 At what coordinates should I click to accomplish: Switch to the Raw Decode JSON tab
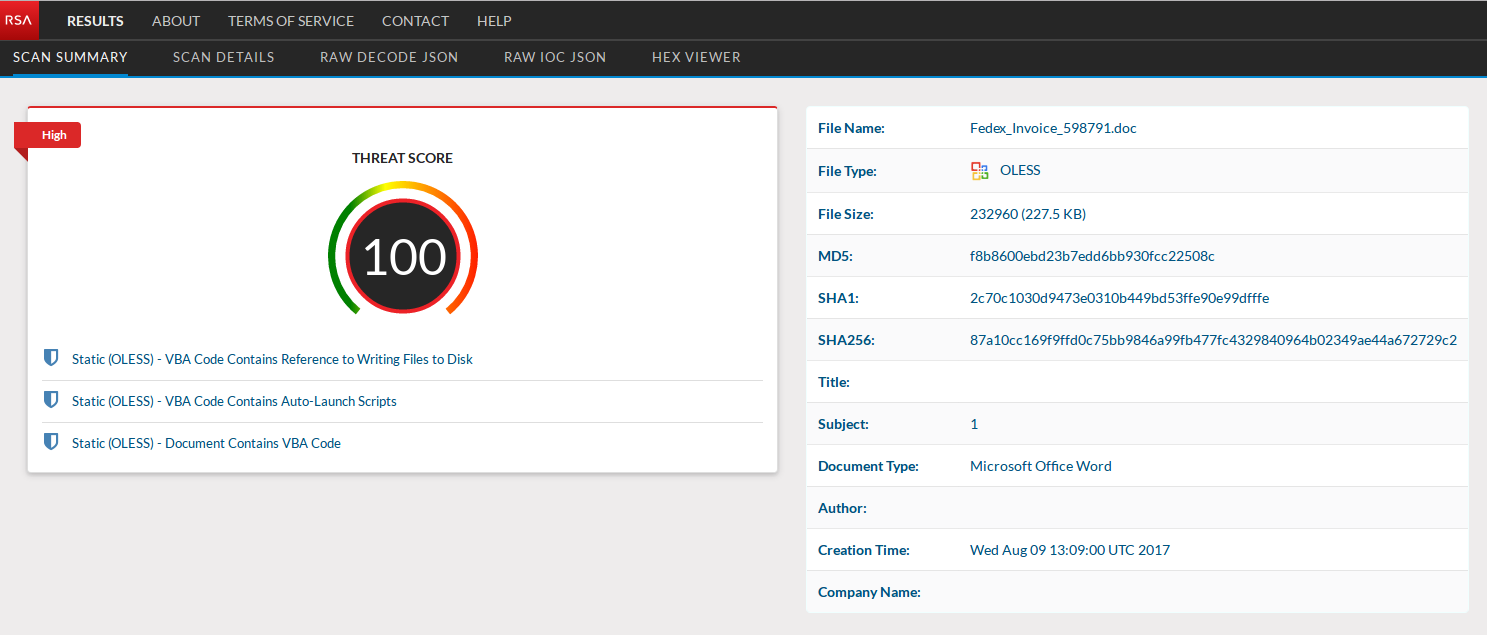point(389,57)
